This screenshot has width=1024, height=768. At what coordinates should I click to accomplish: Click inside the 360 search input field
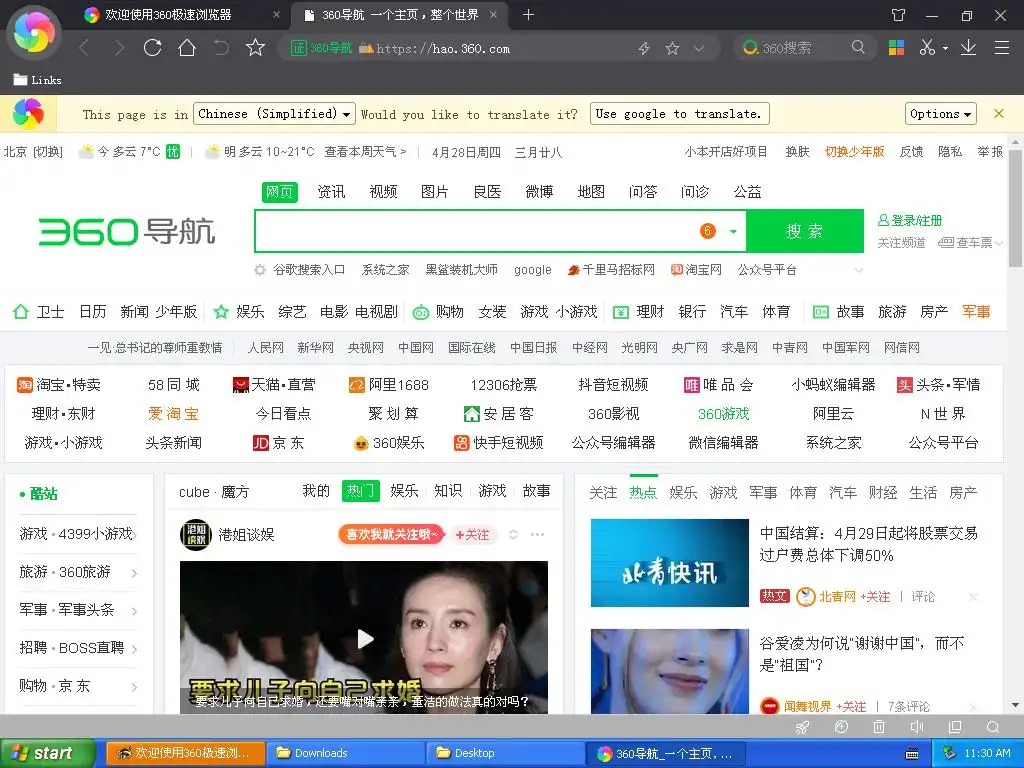(477, 231)
